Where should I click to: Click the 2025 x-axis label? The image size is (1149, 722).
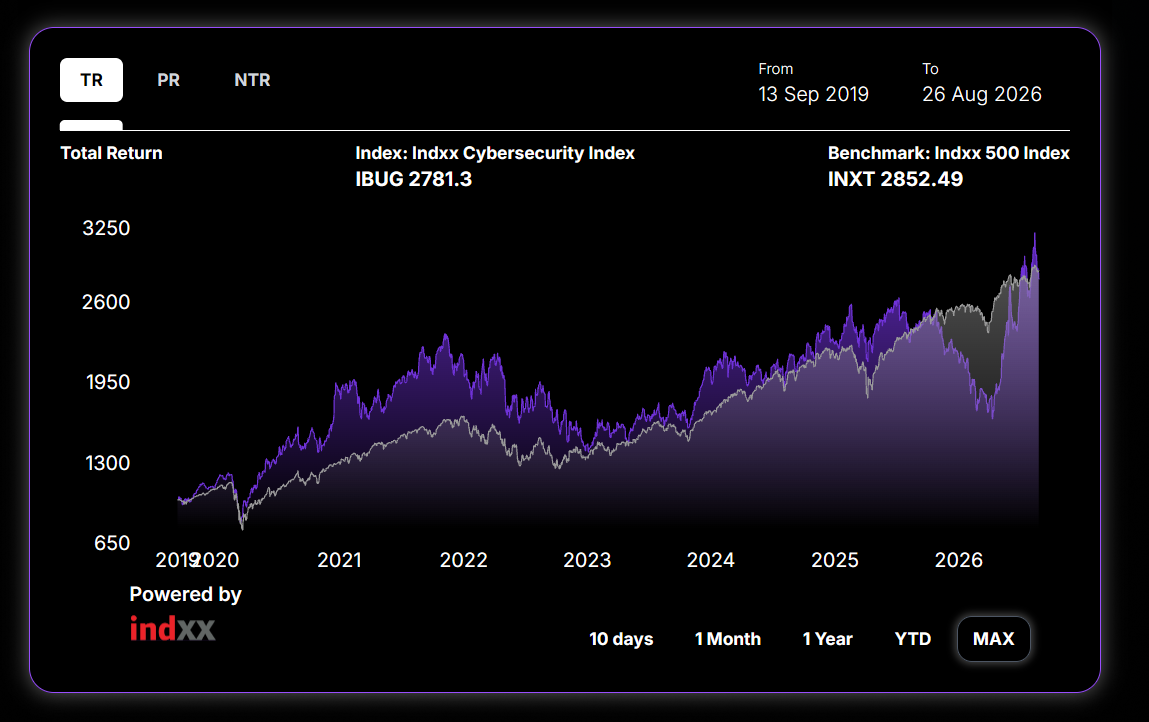[x=835, y=560]
